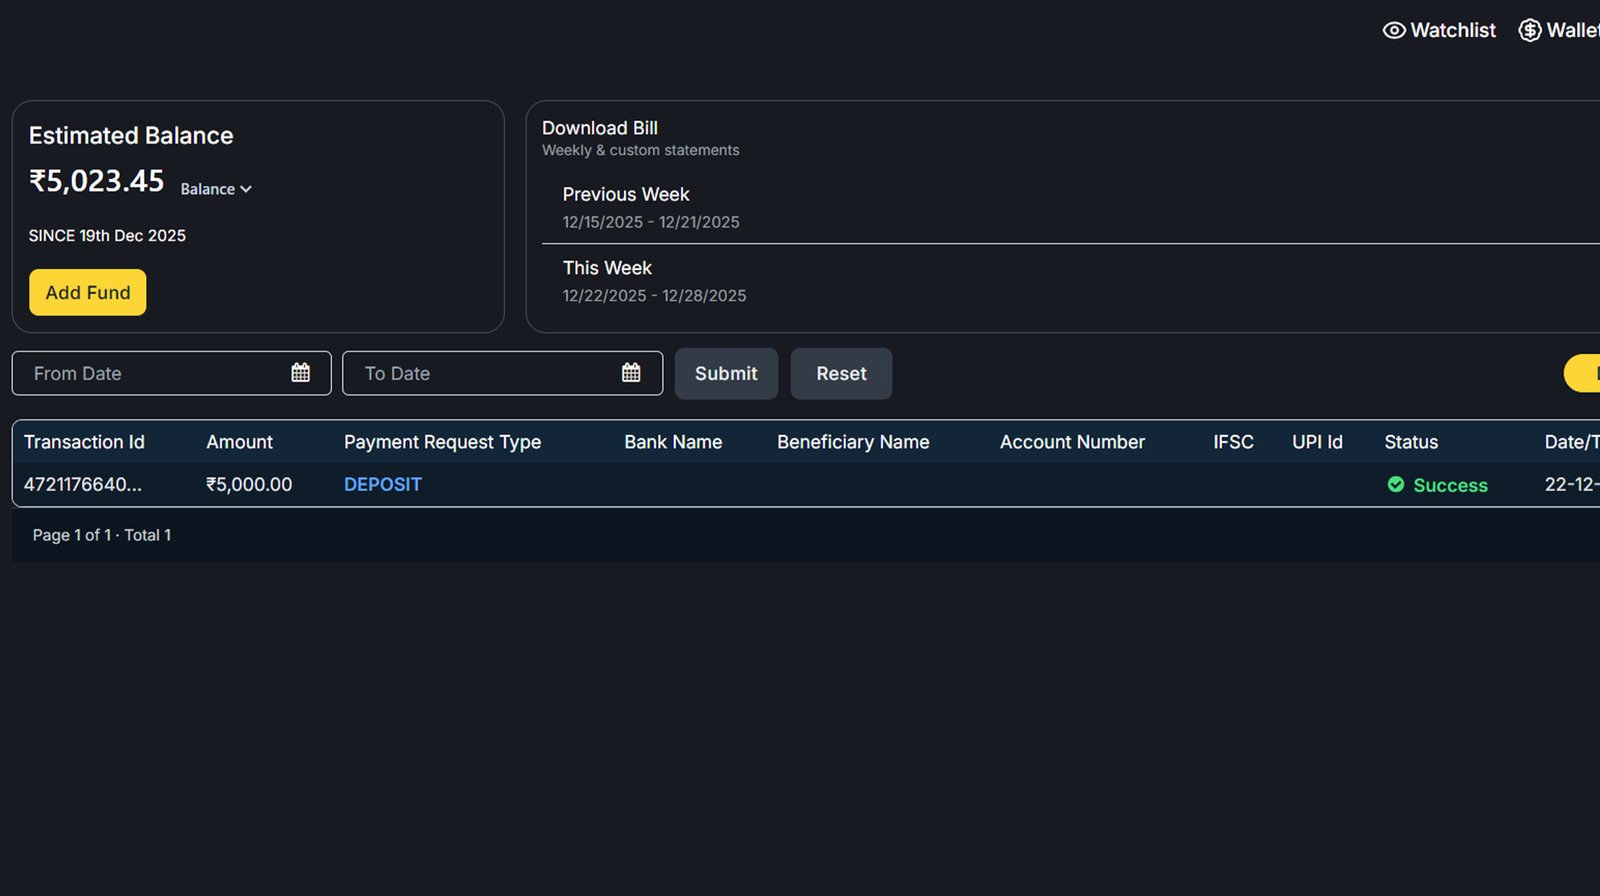
Task: Open the Watchlist menu item
Action: [1439, 31]
